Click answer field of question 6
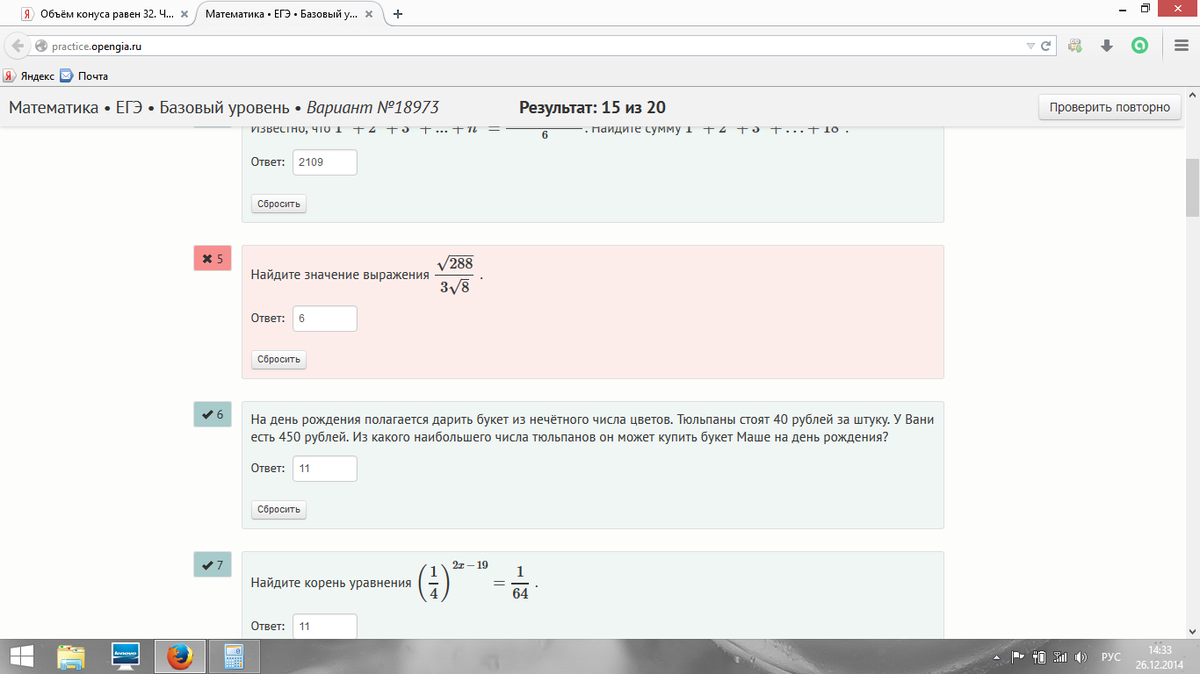 tap(325, 469)
